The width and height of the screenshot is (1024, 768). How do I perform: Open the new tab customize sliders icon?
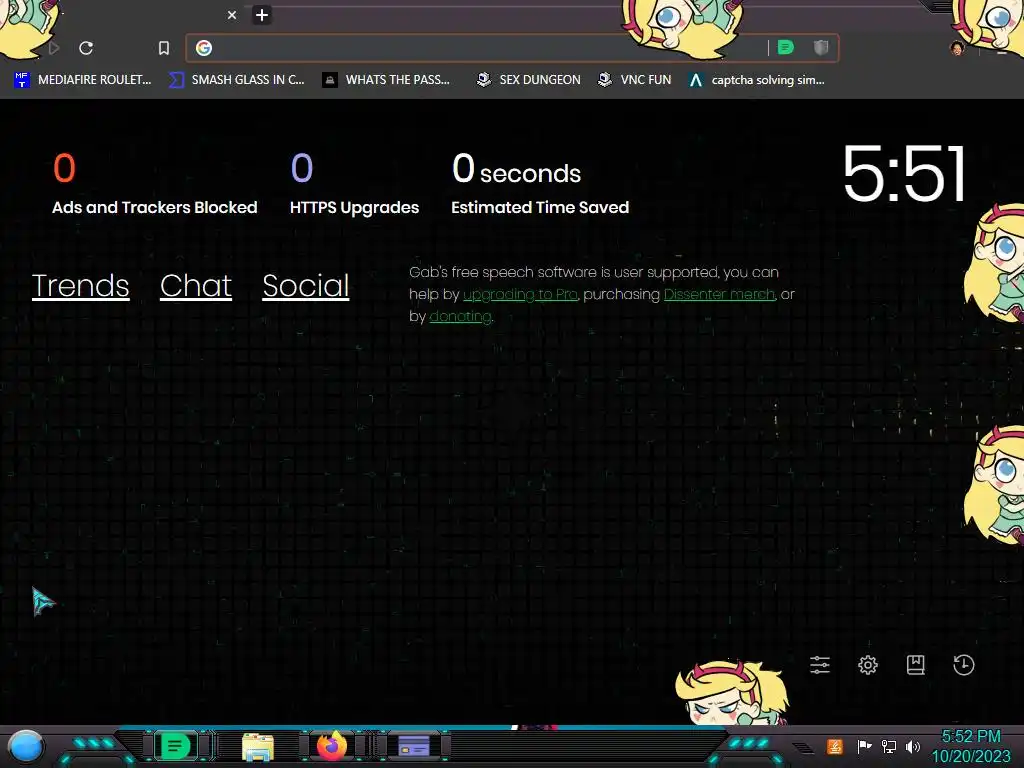tap(820, 665)
